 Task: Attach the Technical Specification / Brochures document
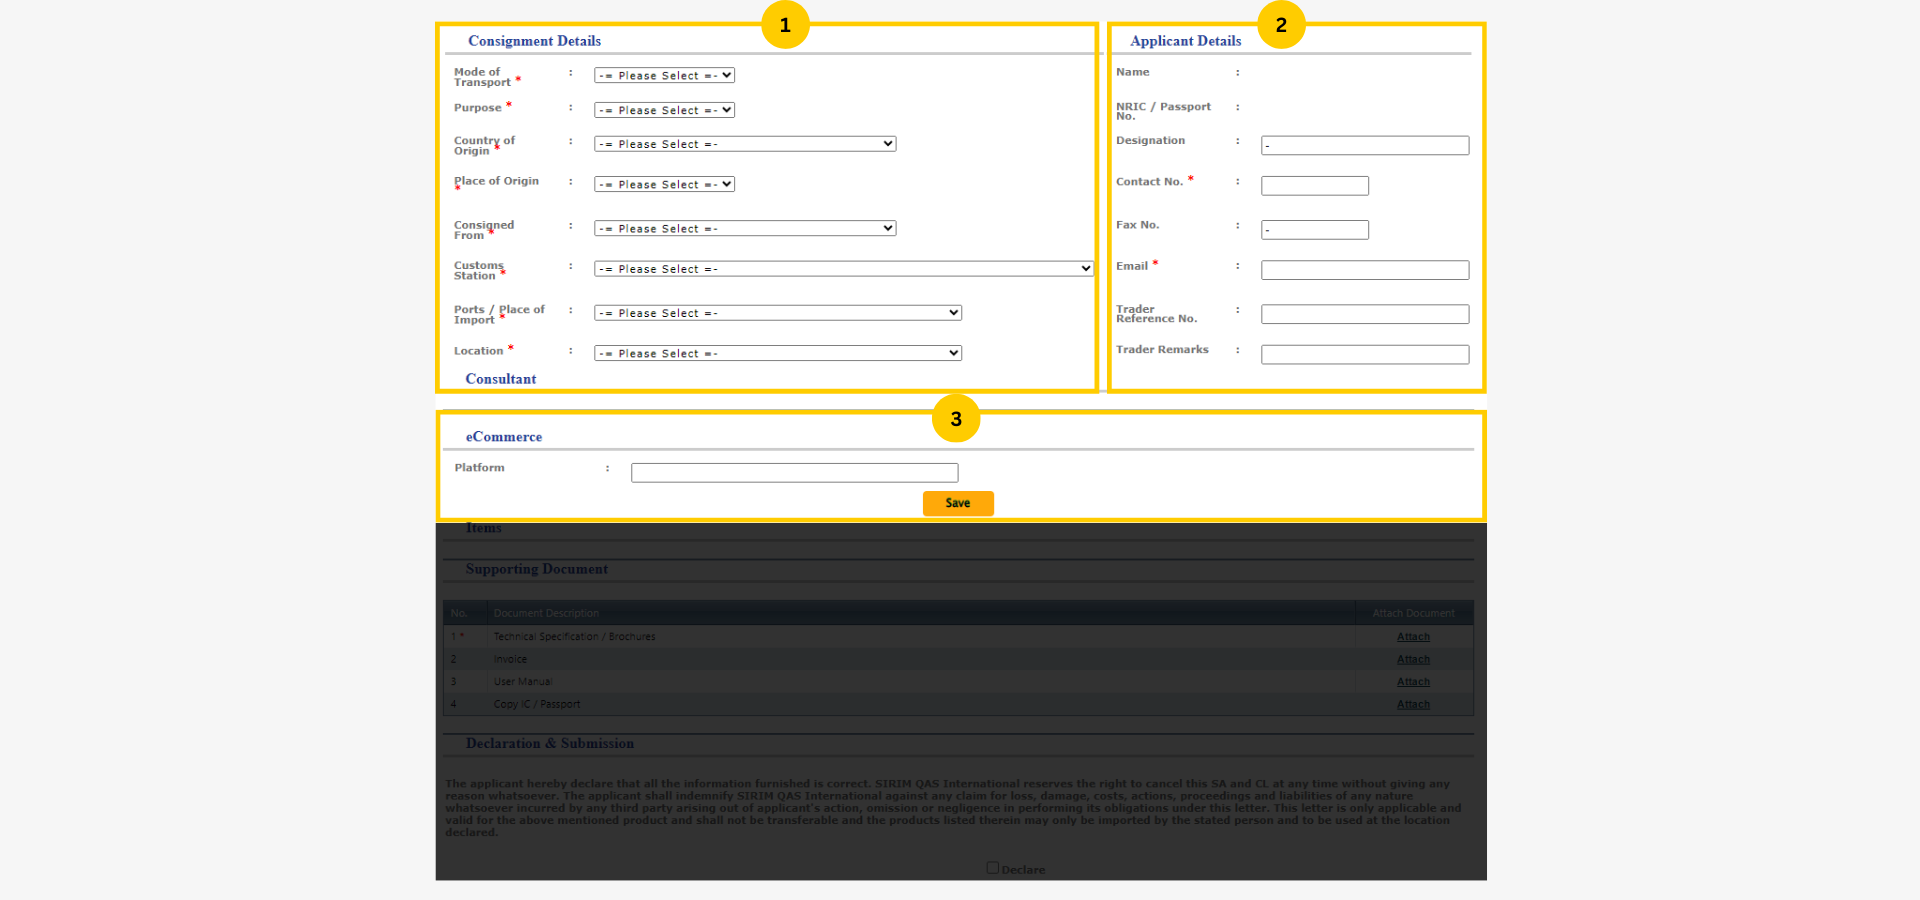1413,636
